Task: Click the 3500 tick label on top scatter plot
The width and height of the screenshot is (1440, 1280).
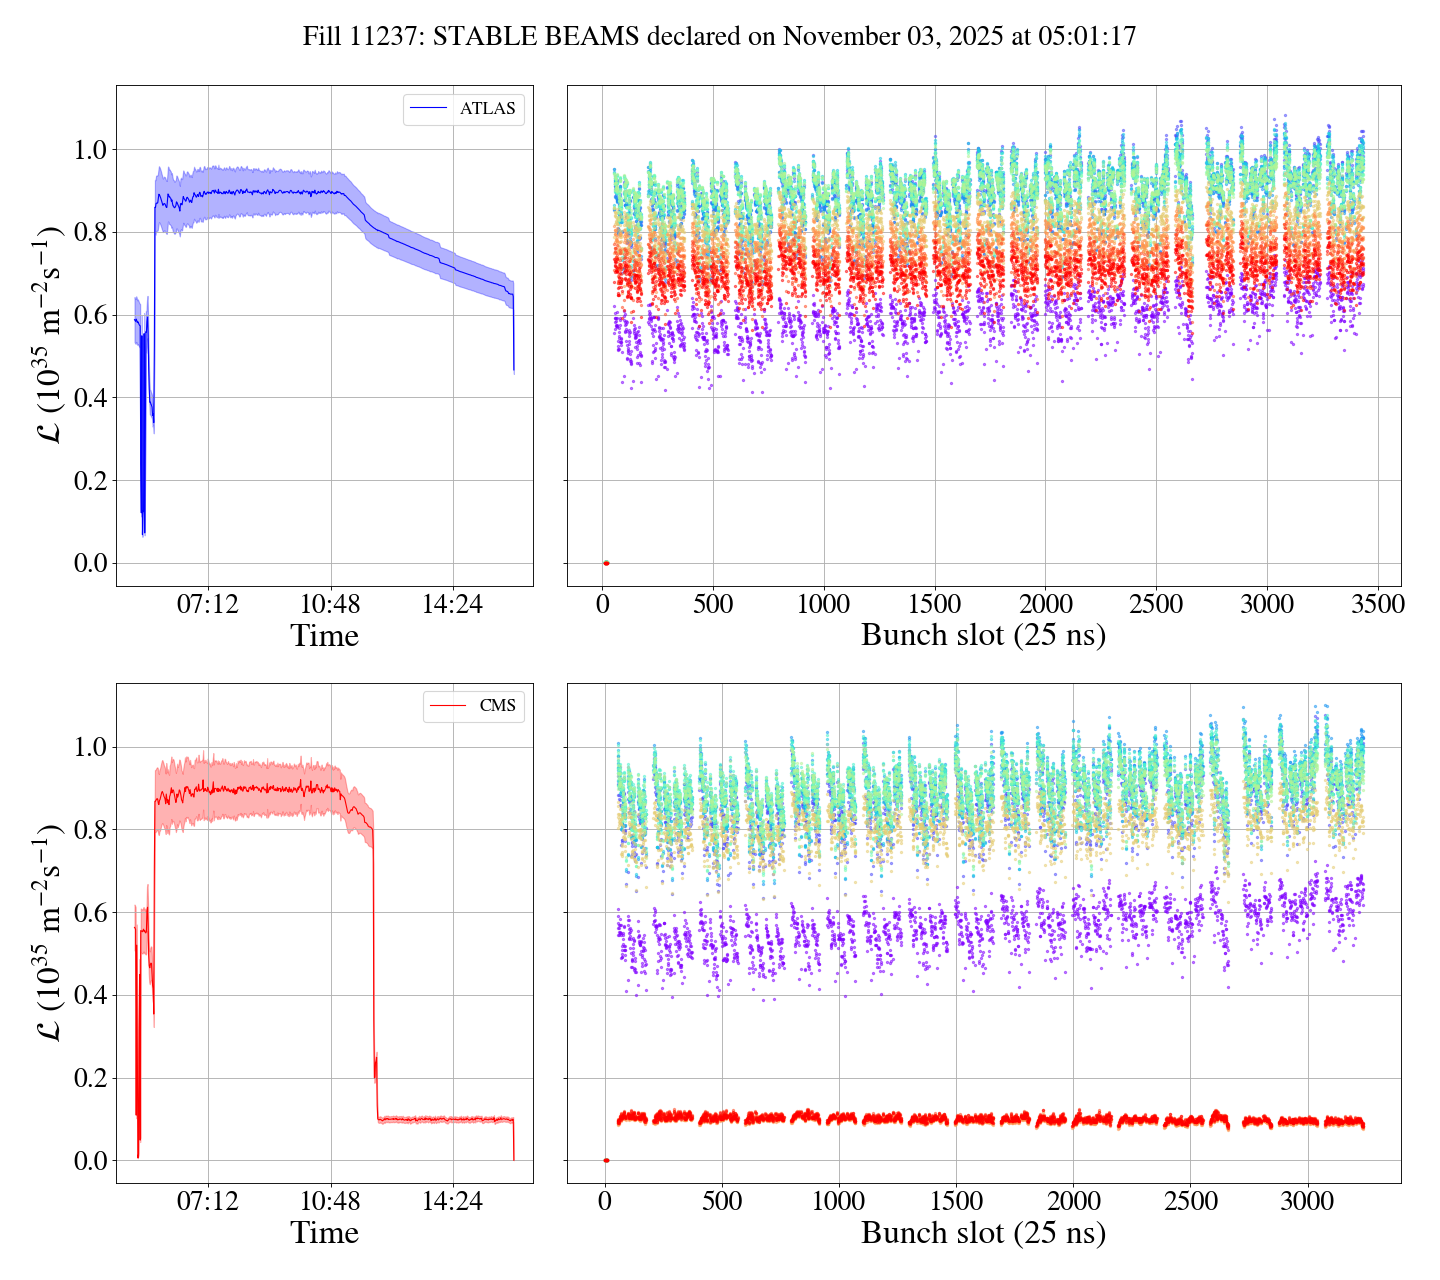Action: [1377, 604]
